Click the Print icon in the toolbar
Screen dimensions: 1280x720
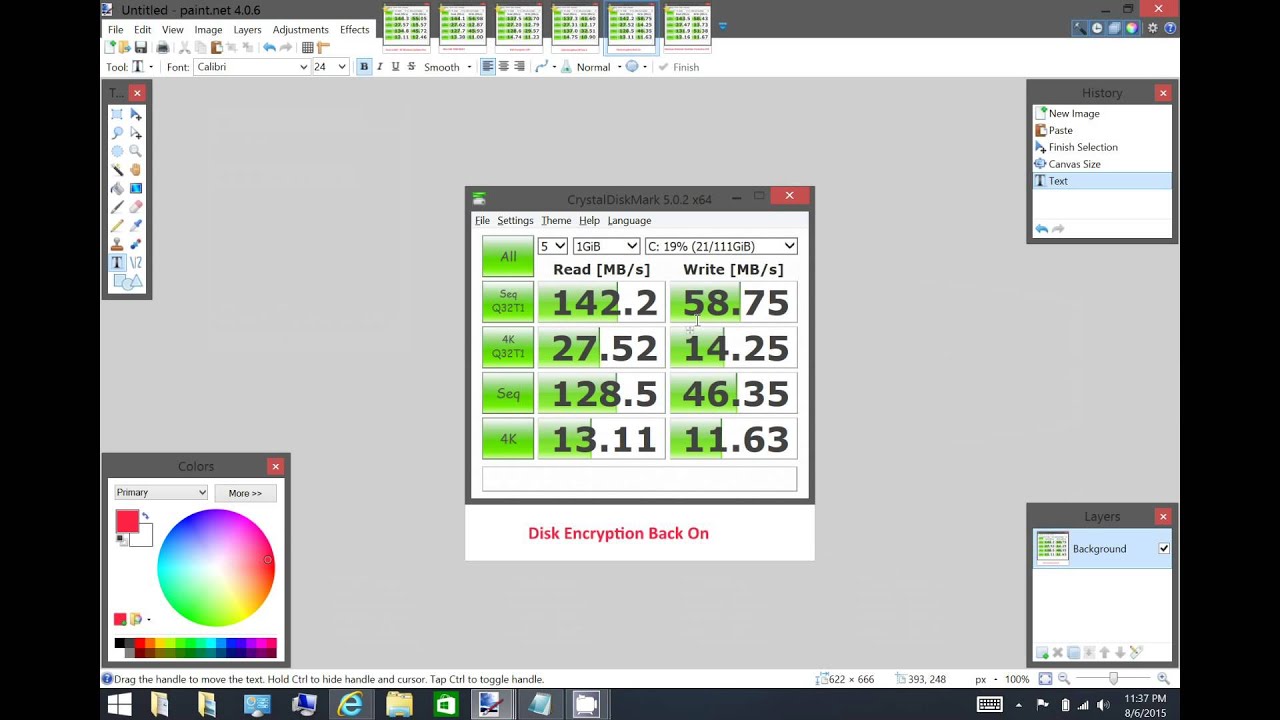(163, 47)
